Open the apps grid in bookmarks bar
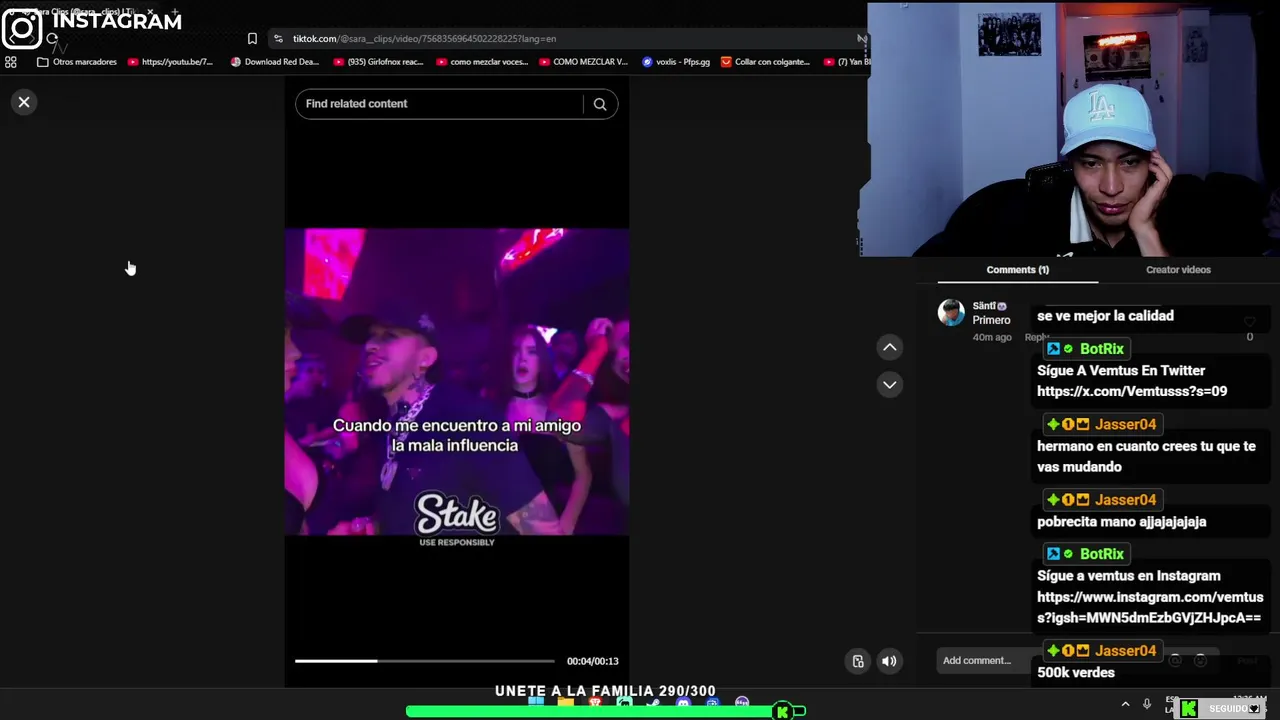Screen dimensions: 1280x720 tap(11, 62)
